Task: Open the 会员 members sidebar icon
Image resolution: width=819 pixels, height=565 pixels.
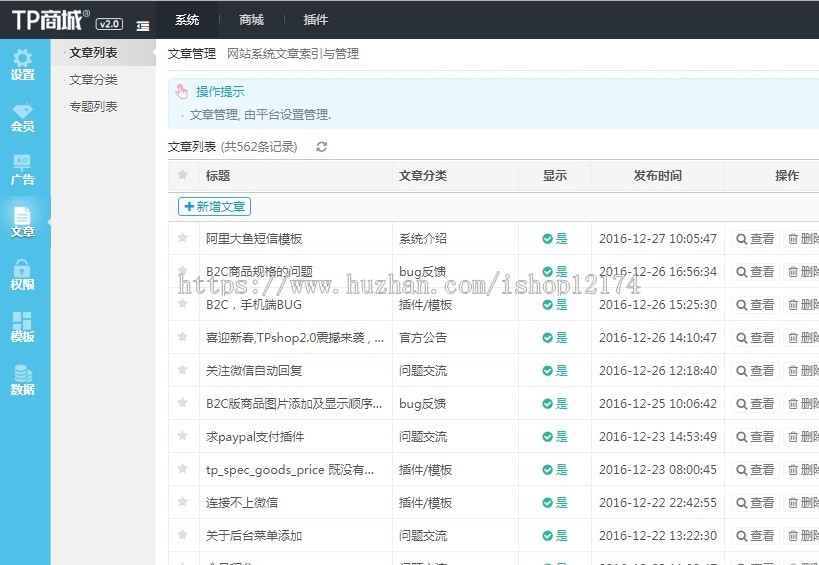Action: click(x=22, y=117)
